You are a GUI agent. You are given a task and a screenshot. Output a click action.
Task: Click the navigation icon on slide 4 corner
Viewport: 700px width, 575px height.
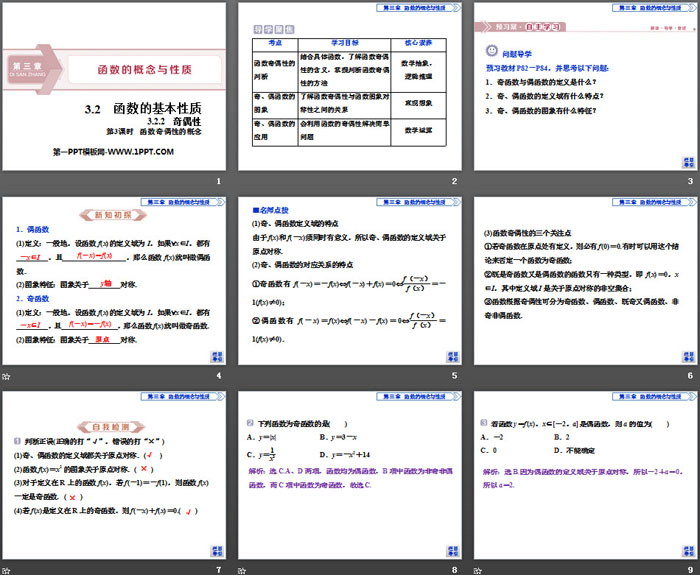pos(215,357)
